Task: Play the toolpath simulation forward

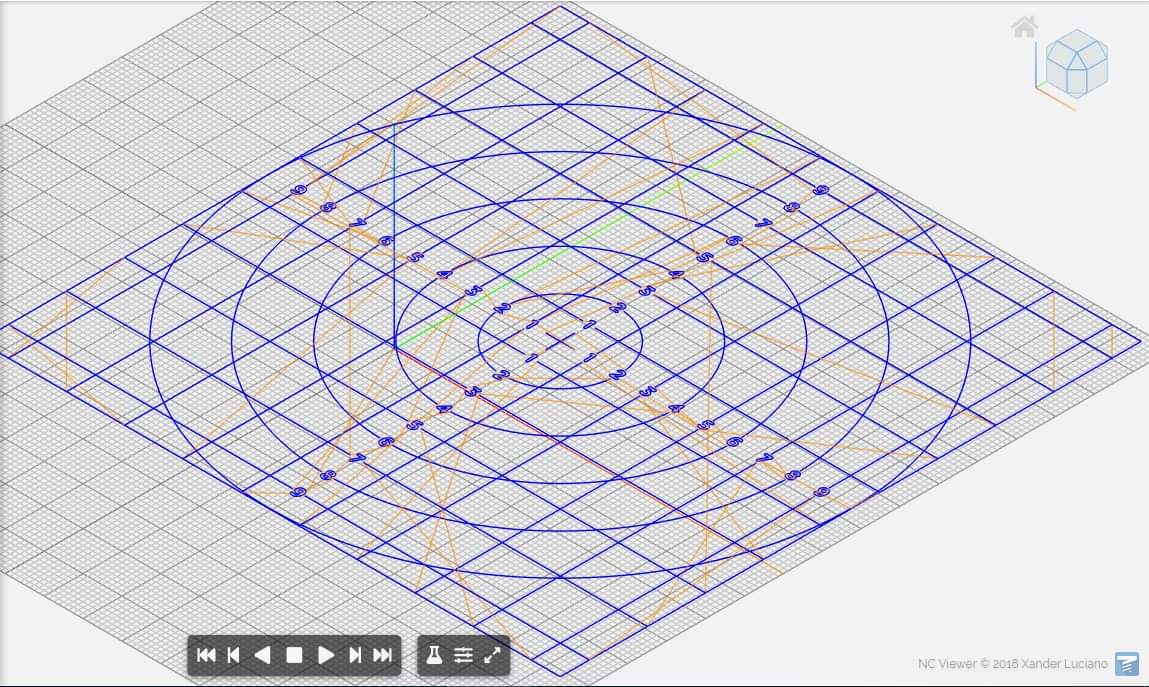Action: point(325,655)
